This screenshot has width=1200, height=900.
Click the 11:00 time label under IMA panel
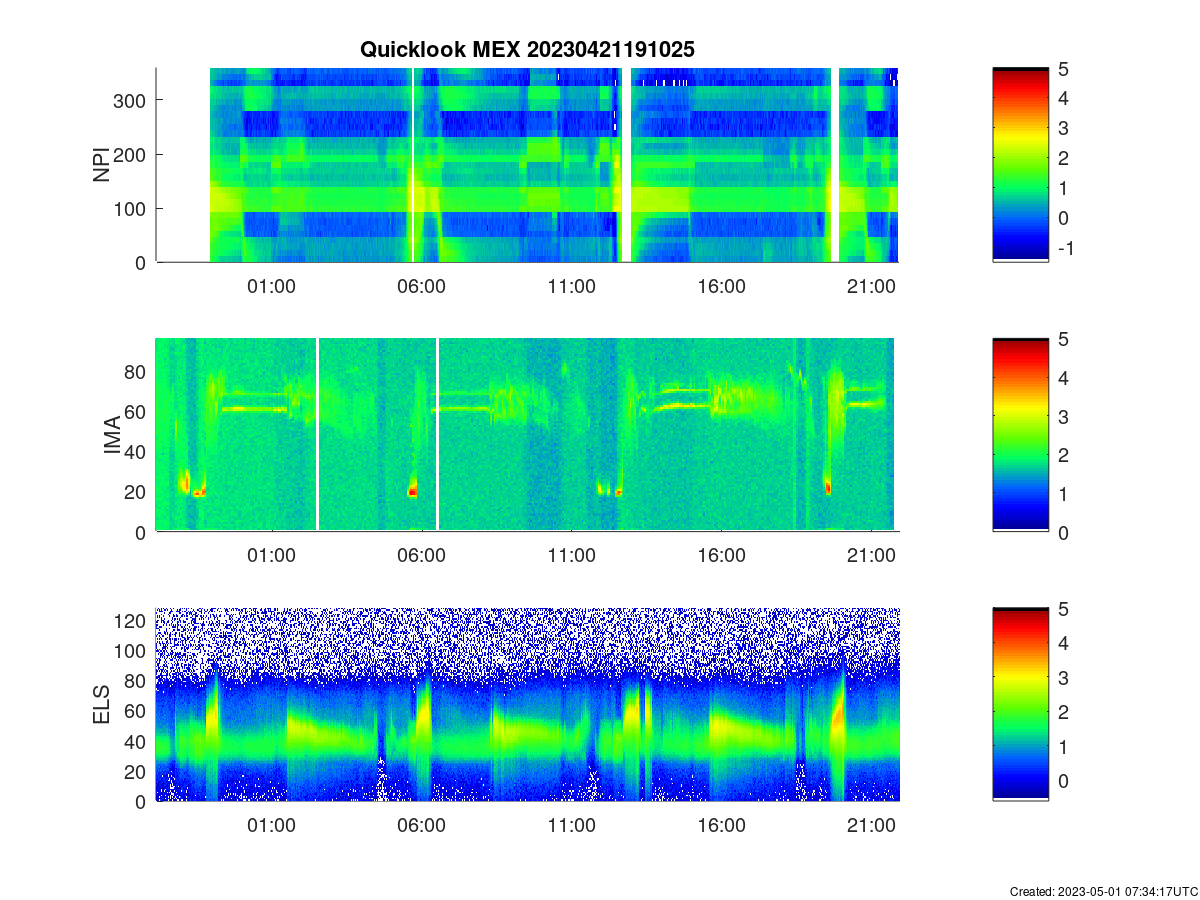tap(571, 556)
